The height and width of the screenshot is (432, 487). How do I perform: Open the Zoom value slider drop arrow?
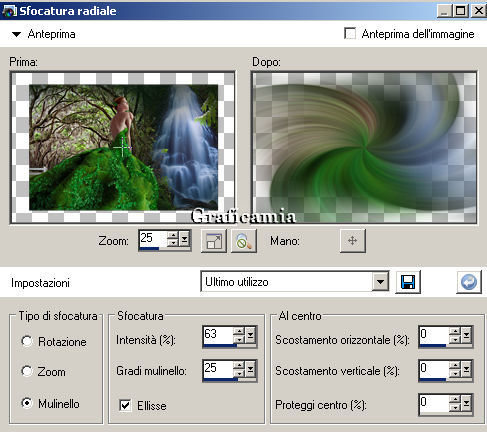(184, 239)
